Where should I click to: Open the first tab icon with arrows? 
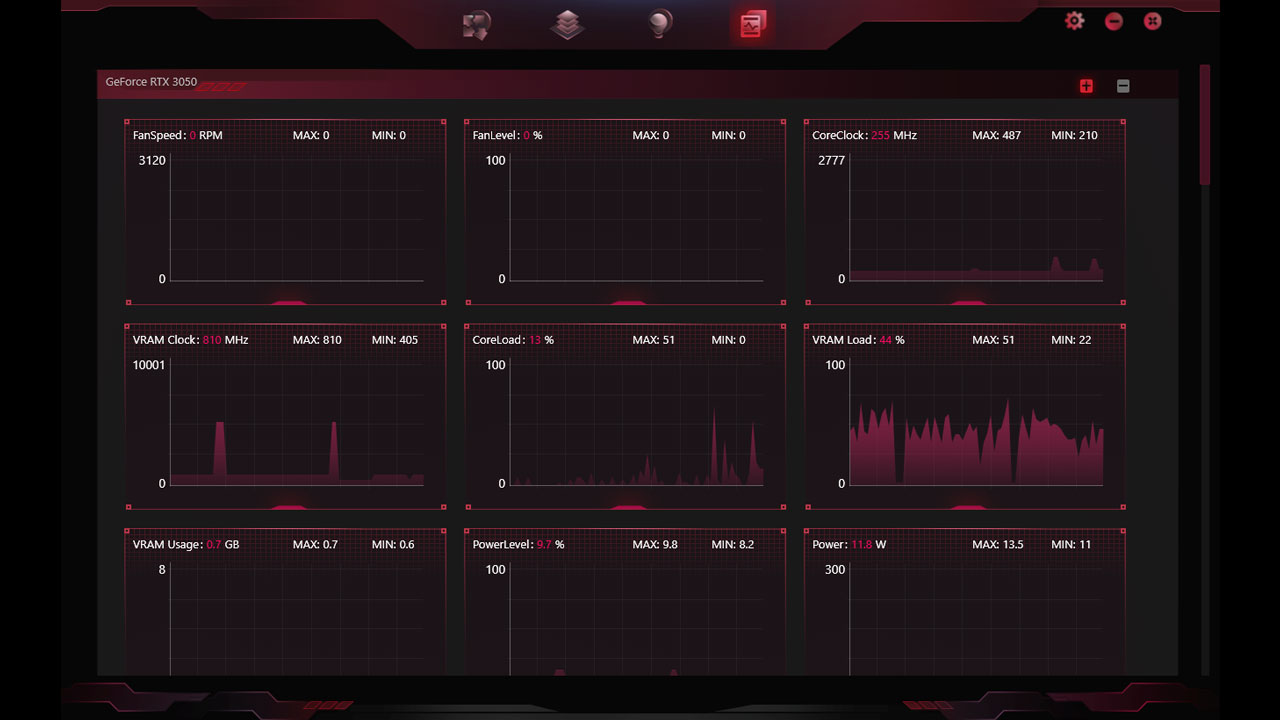point(477,25)
